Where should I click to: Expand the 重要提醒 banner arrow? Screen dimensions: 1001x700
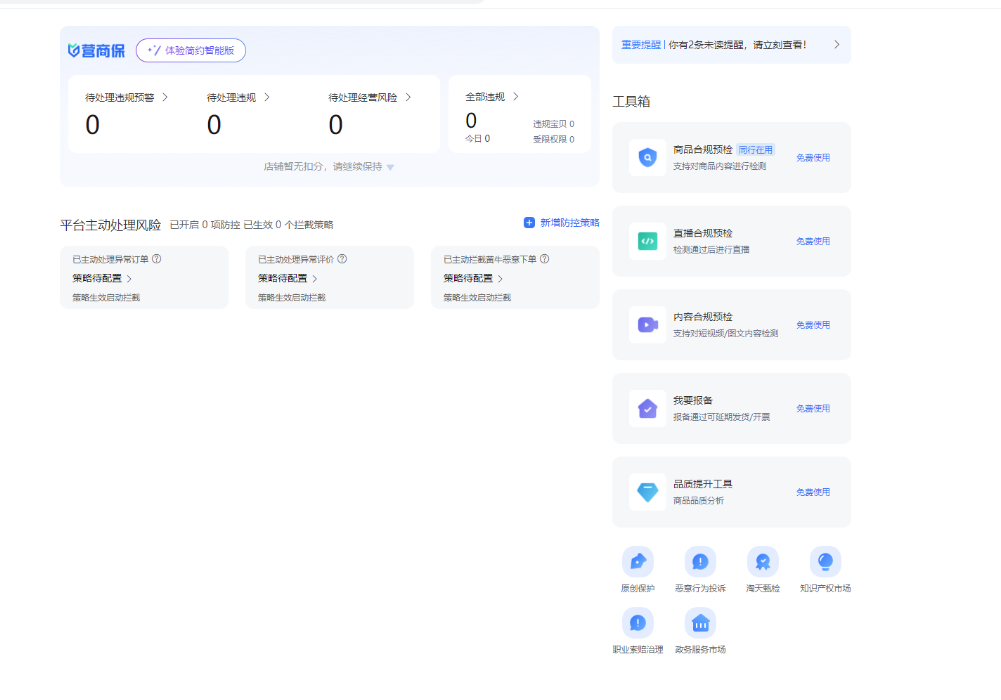click(836, 45)
